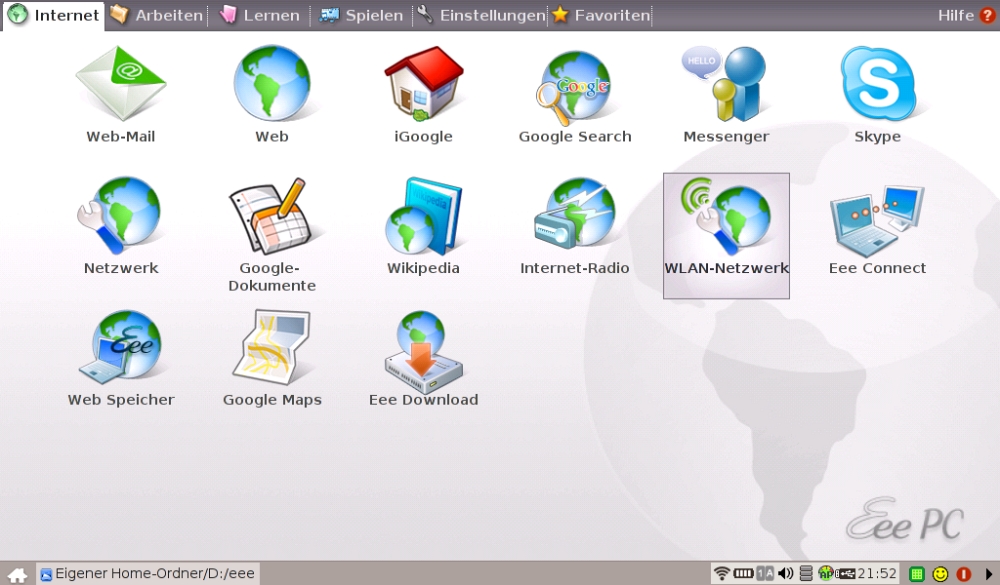1000x585 pixels.
Task: Launch Skype
Action: [878, 84]
